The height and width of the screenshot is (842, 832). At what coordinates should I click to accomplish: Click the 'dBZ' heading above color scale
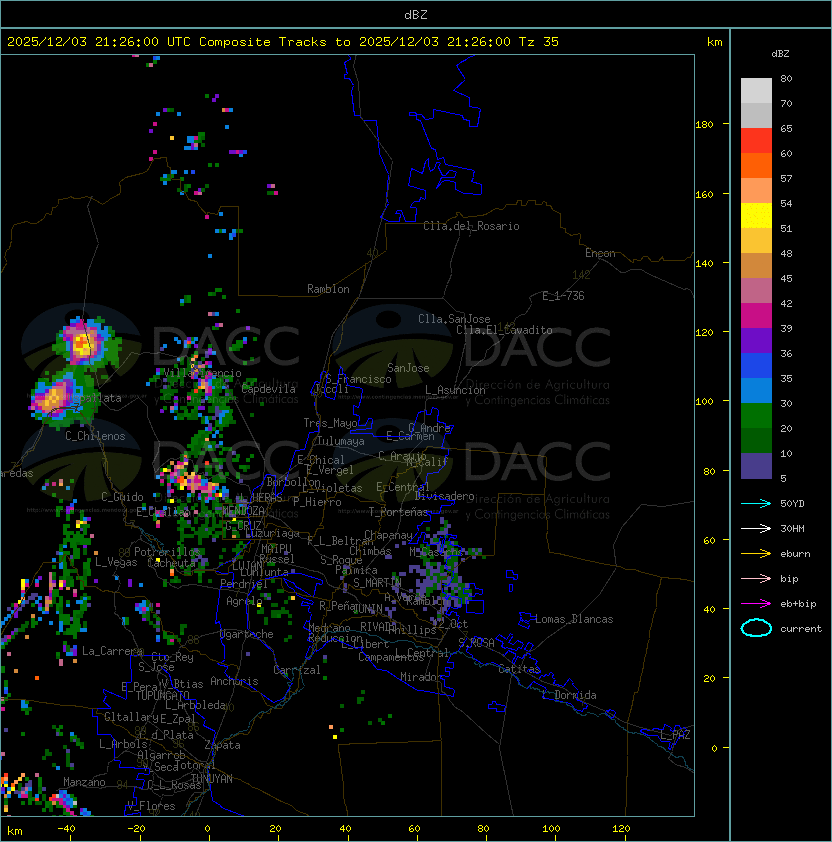click(780, 54)
